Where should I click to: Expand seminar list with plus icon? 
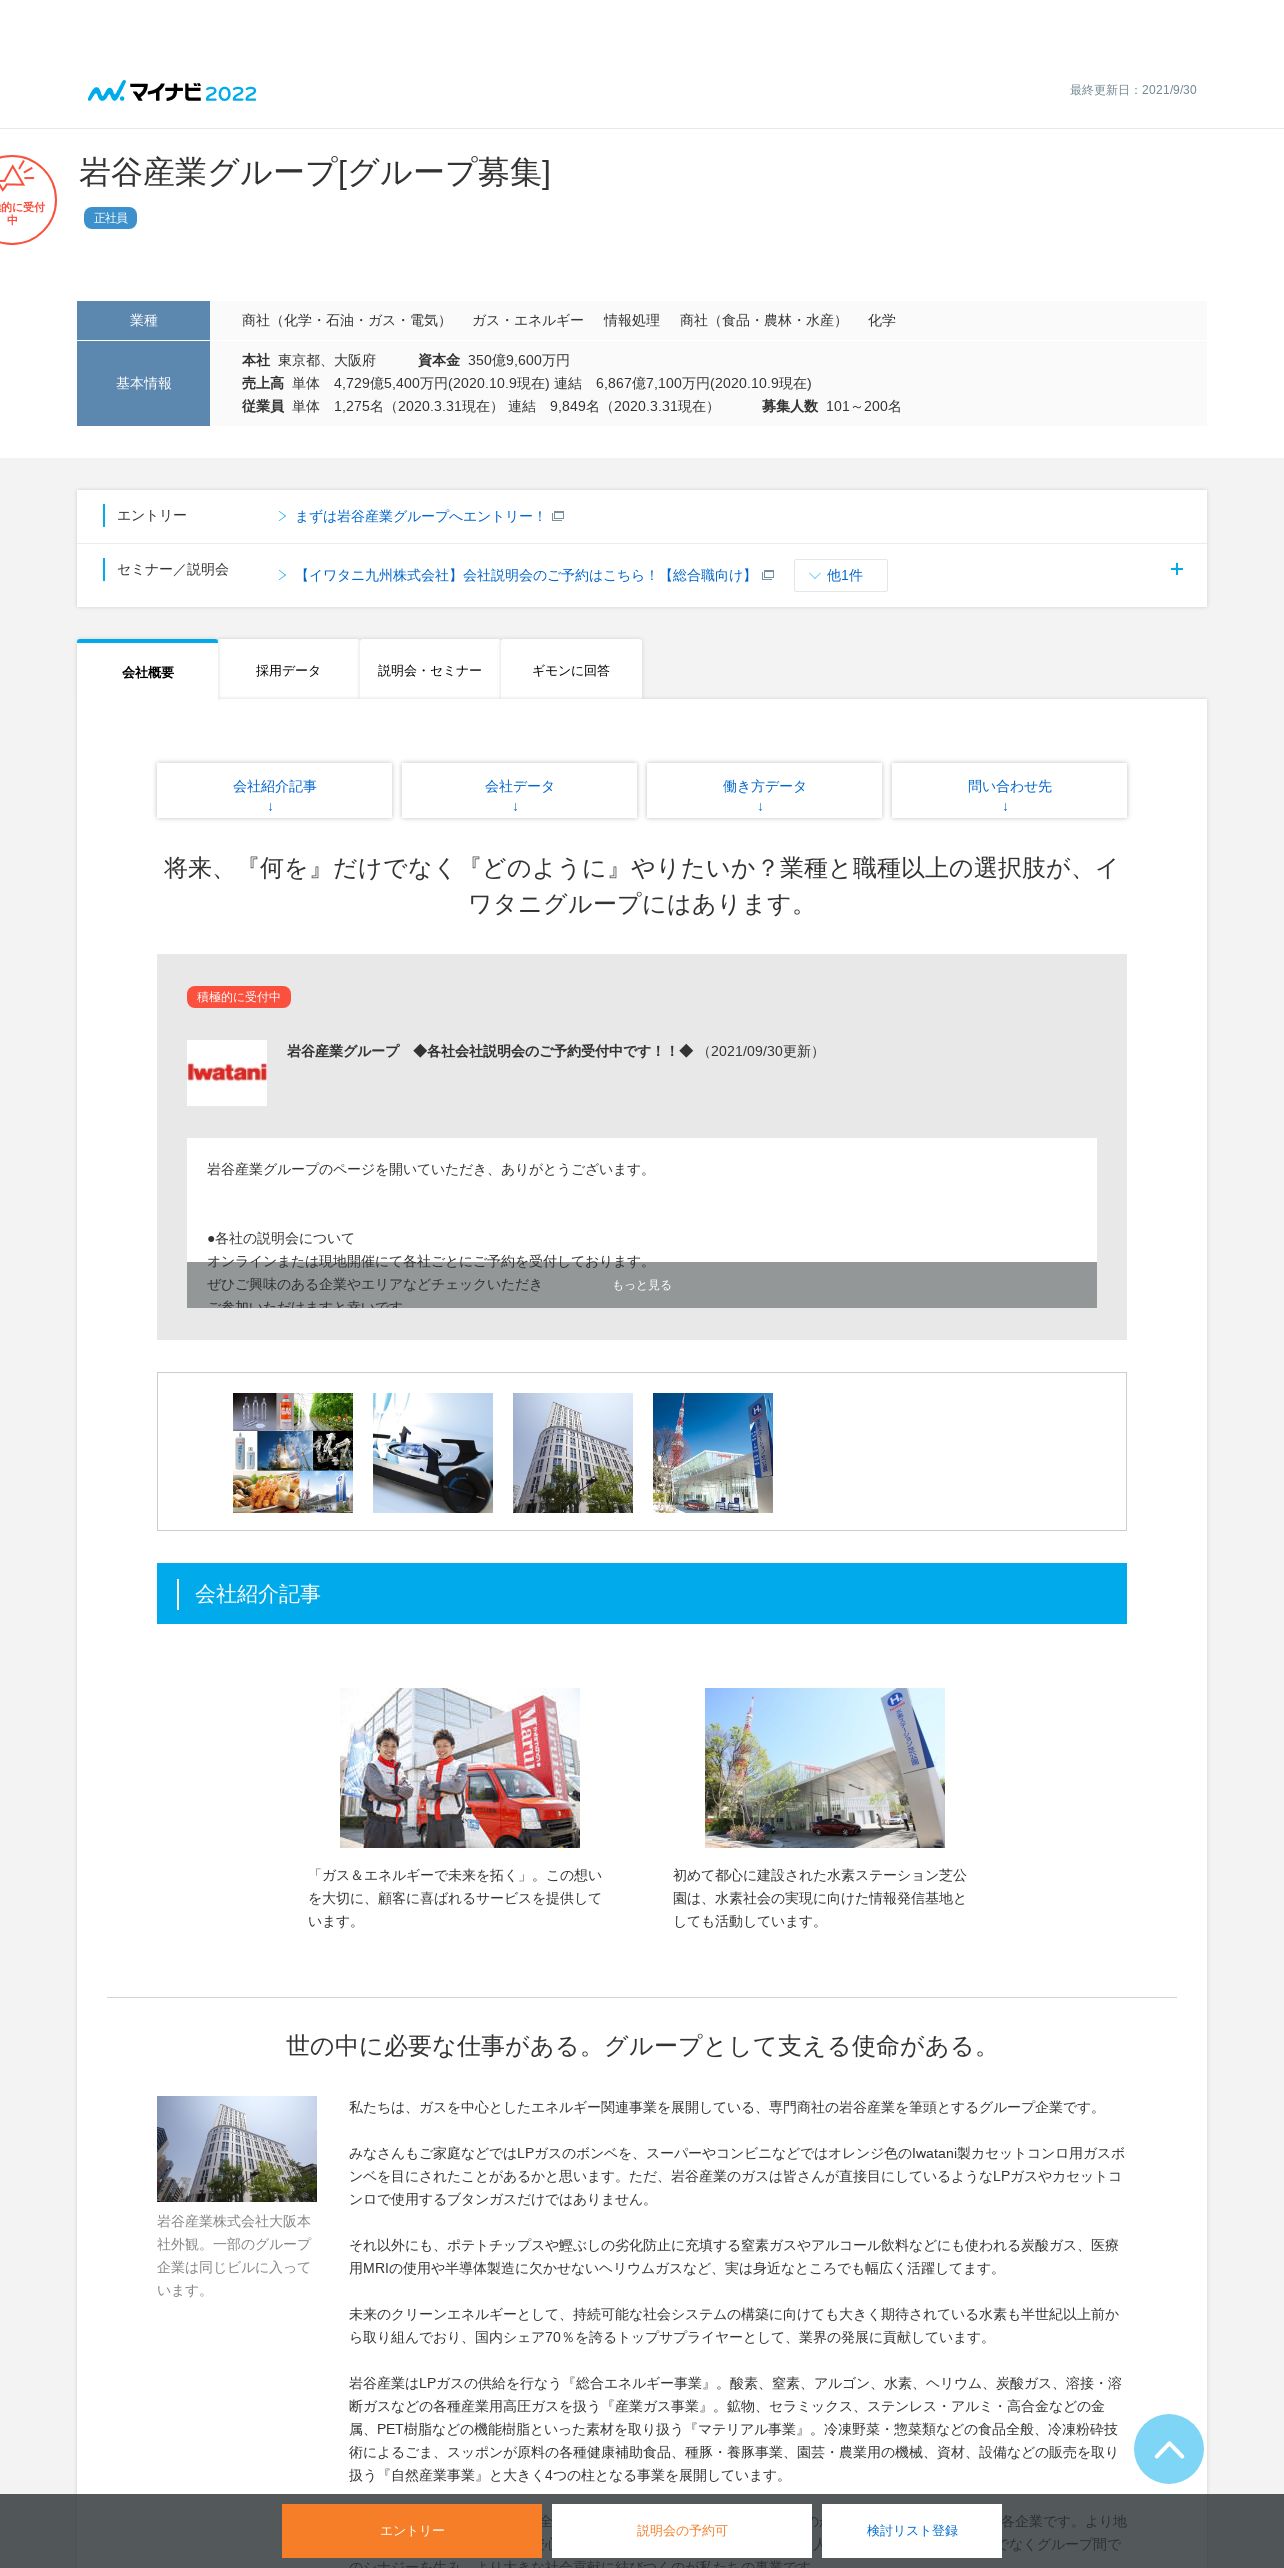(1177, 569)
